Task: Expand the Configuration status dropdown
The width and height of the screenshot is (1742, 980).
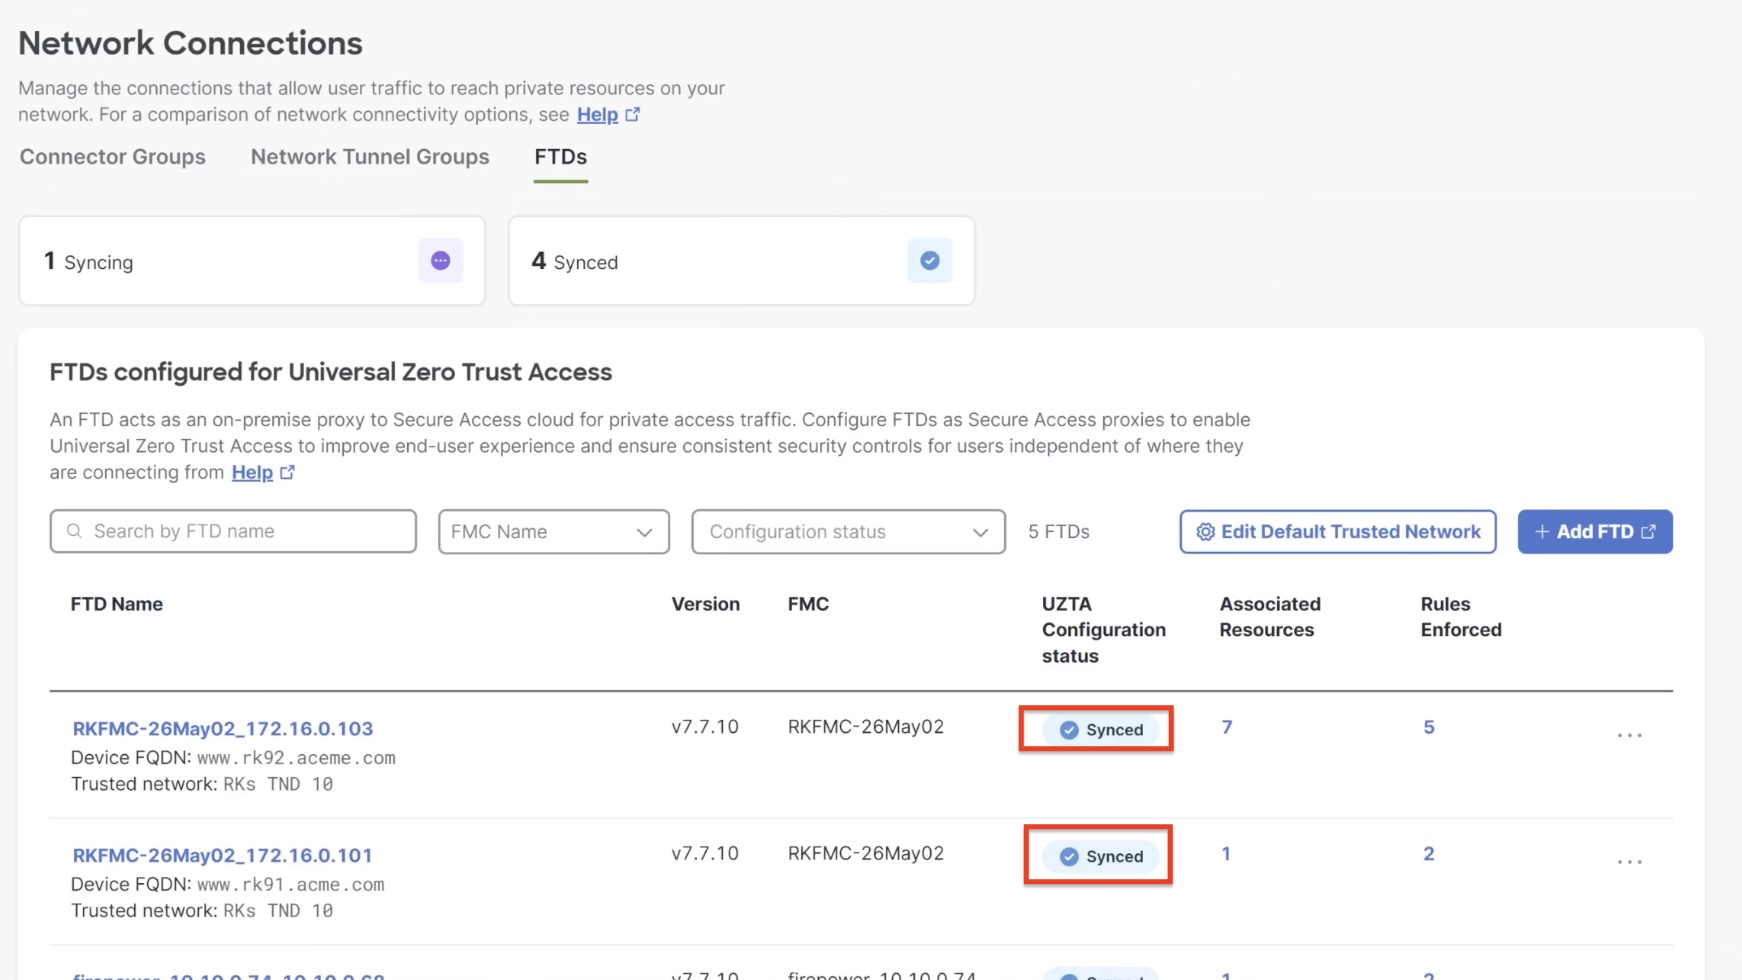Action: pyautogui.click(x=848, y=532)
